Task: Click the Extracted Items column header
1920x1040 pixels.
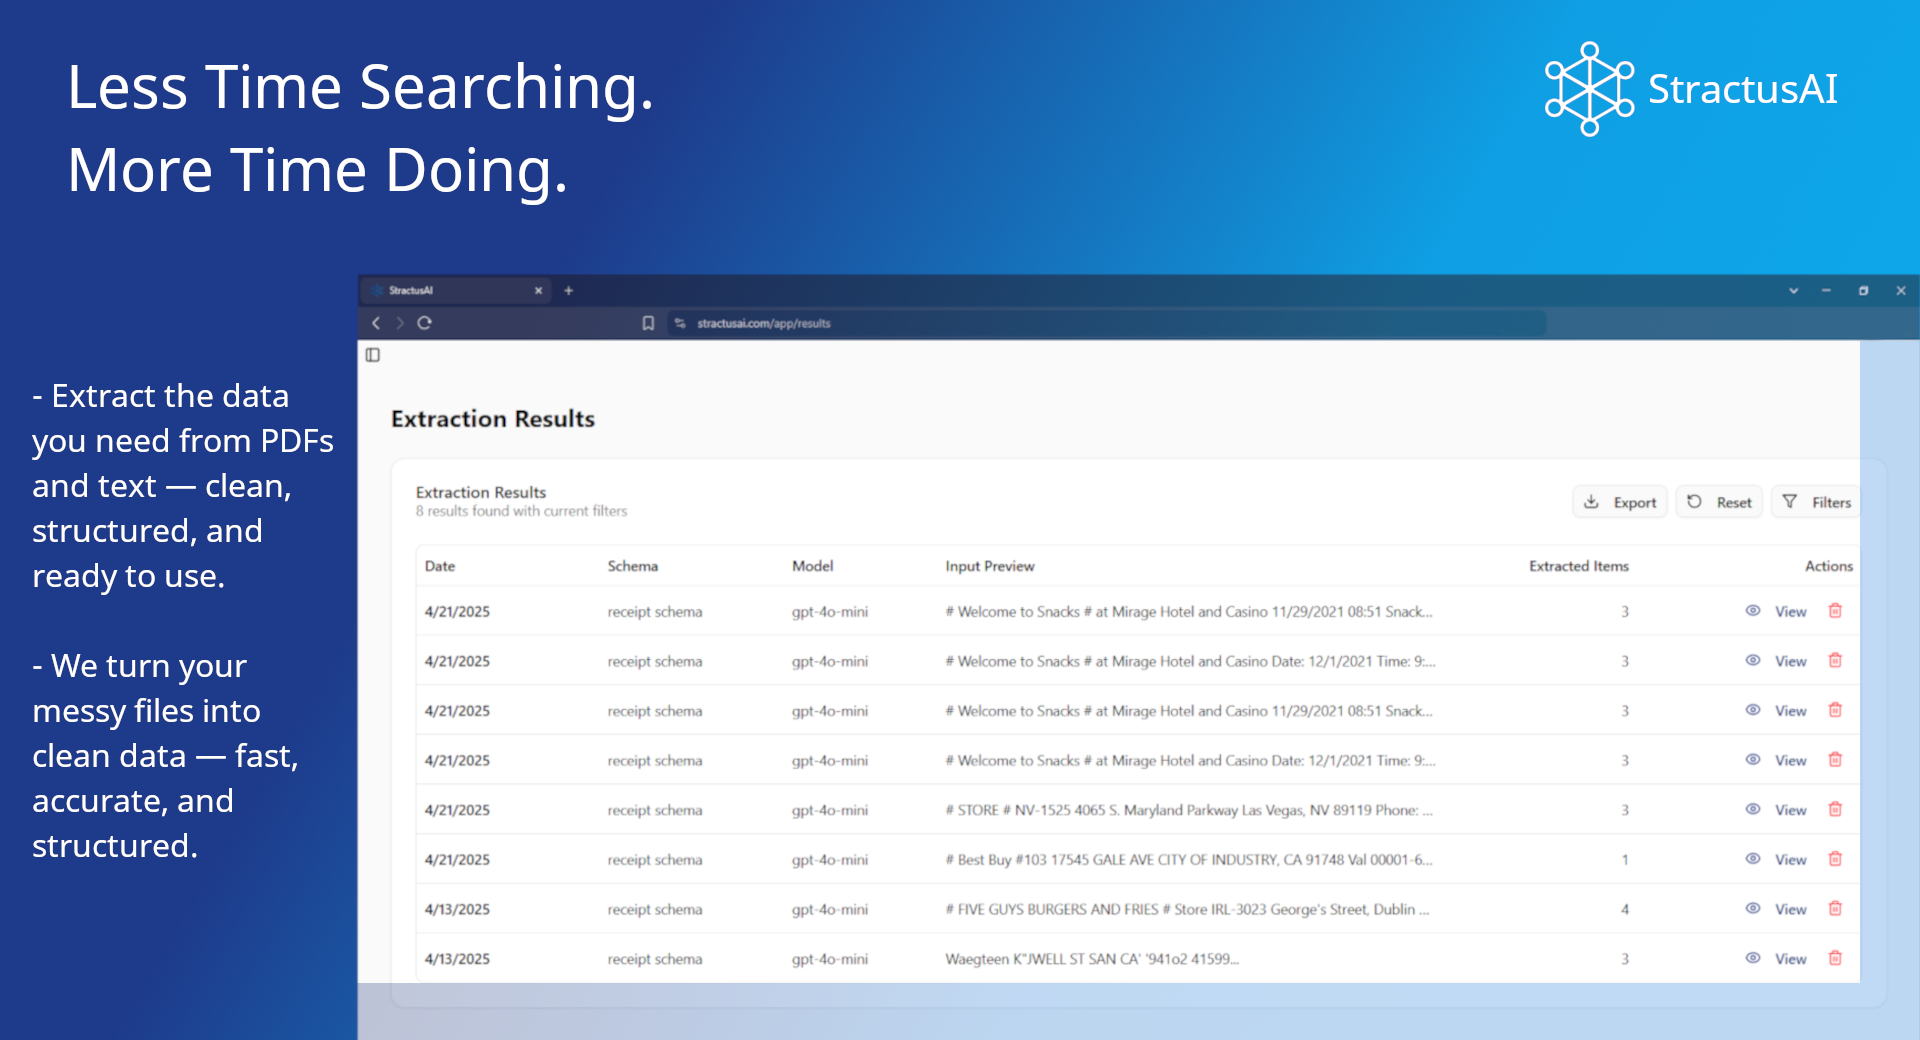Action: point(1579,566)
